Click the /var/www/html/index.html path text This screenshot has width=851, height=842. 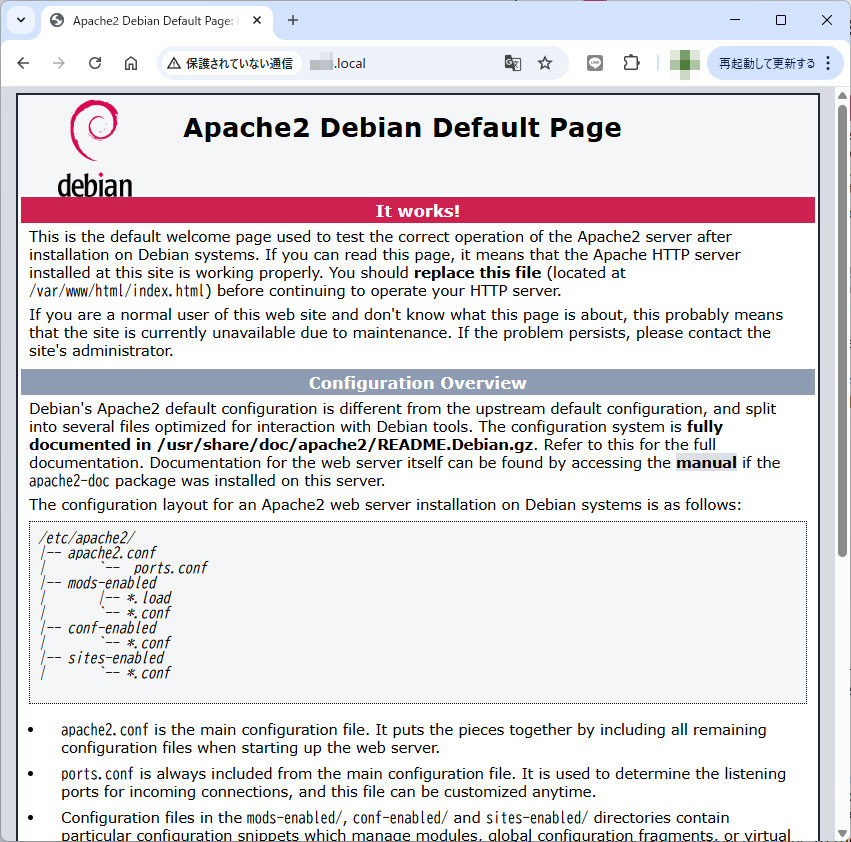[119, 291]
